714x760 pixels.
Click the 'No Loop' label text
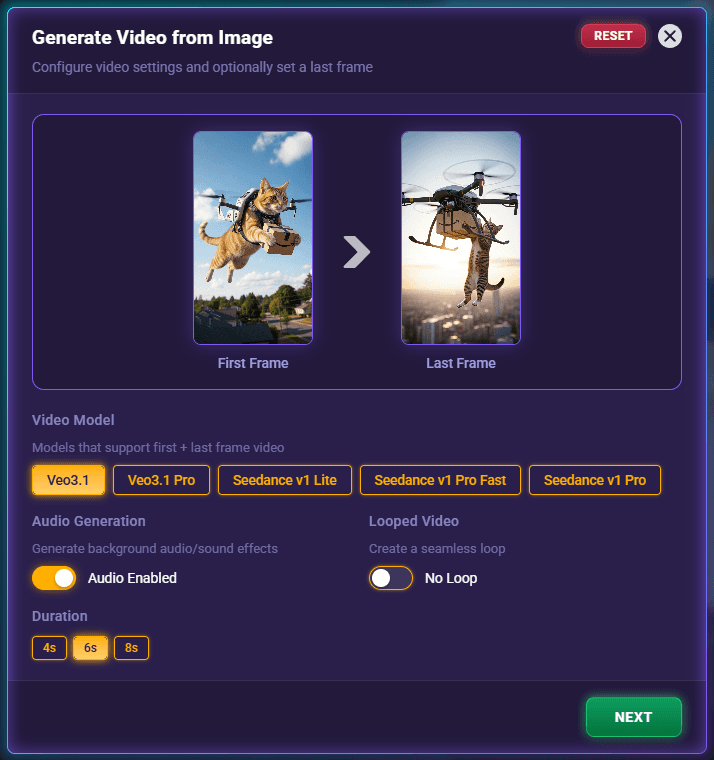click(x=451, y=578)
